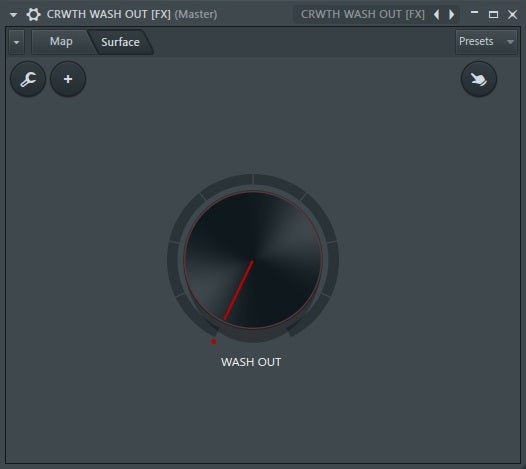Click the window title CRWTH WASH OUT (Master)

(x=132, y=14)
